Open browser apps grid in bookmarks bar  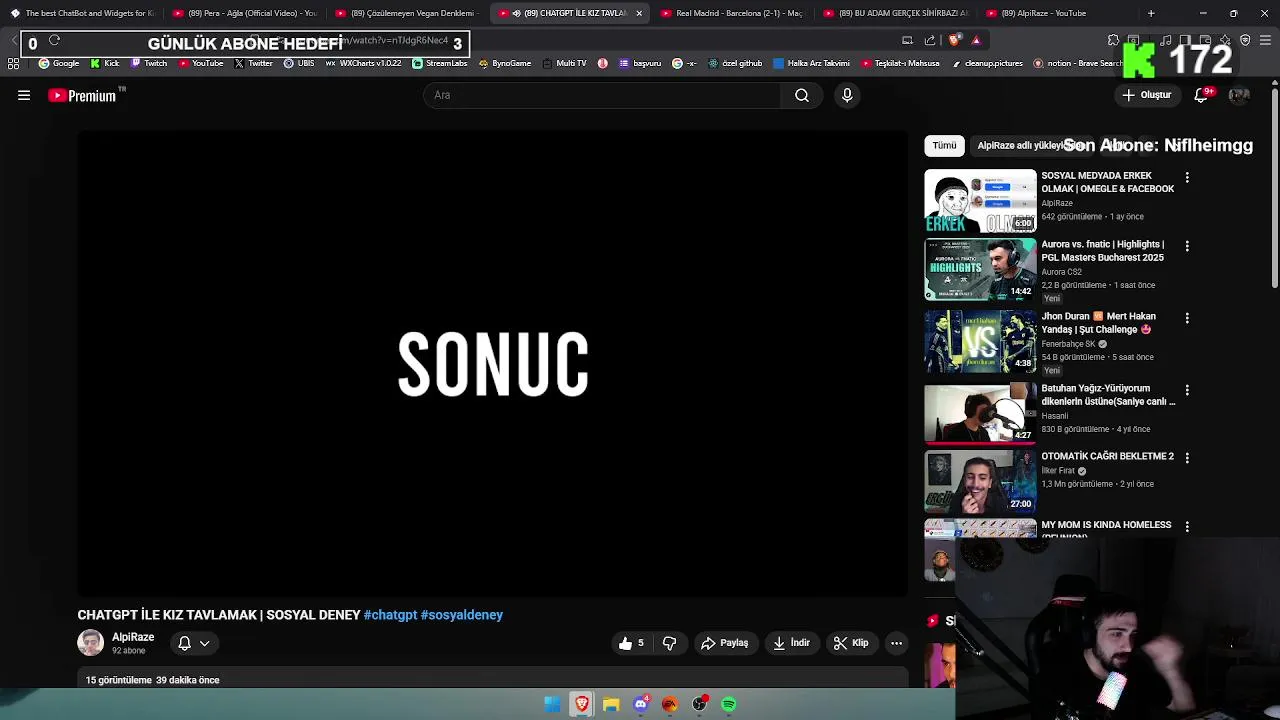pos(13,63)
